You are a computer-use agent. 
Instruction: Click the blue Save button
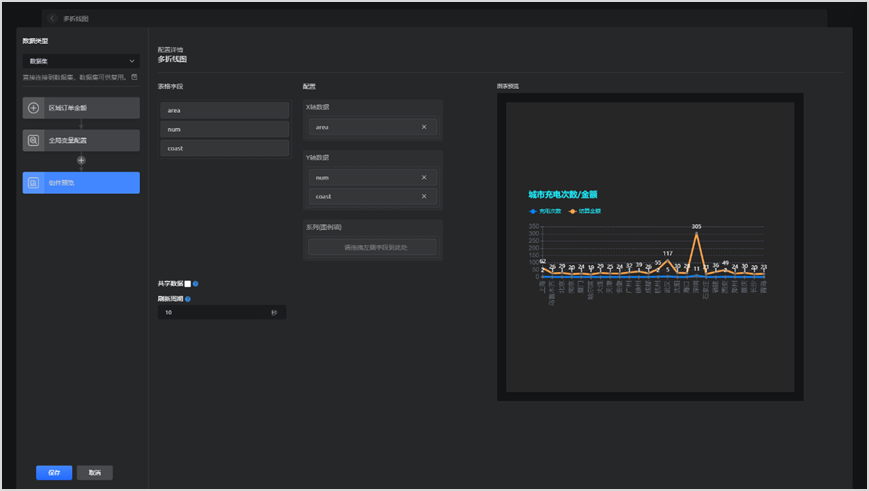[x=54, y=473]
